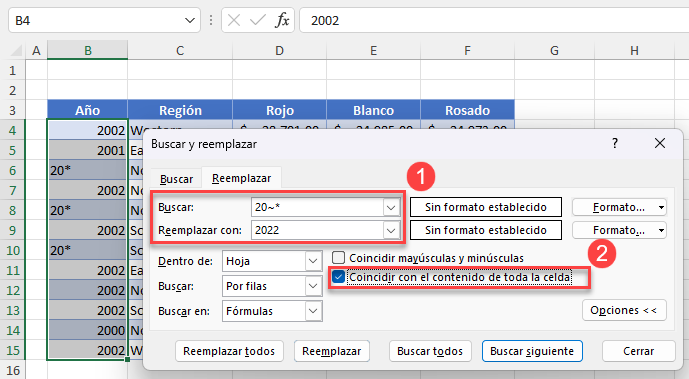Open the first Formato button arrow for Buscar
The height and width of the screenshot is (379, 689).
click(661, 207)
